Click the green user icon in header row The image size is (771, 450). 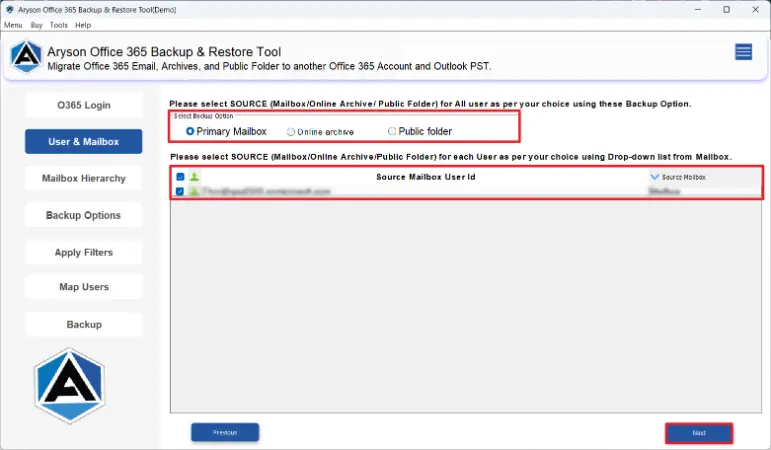pos(194,177)
